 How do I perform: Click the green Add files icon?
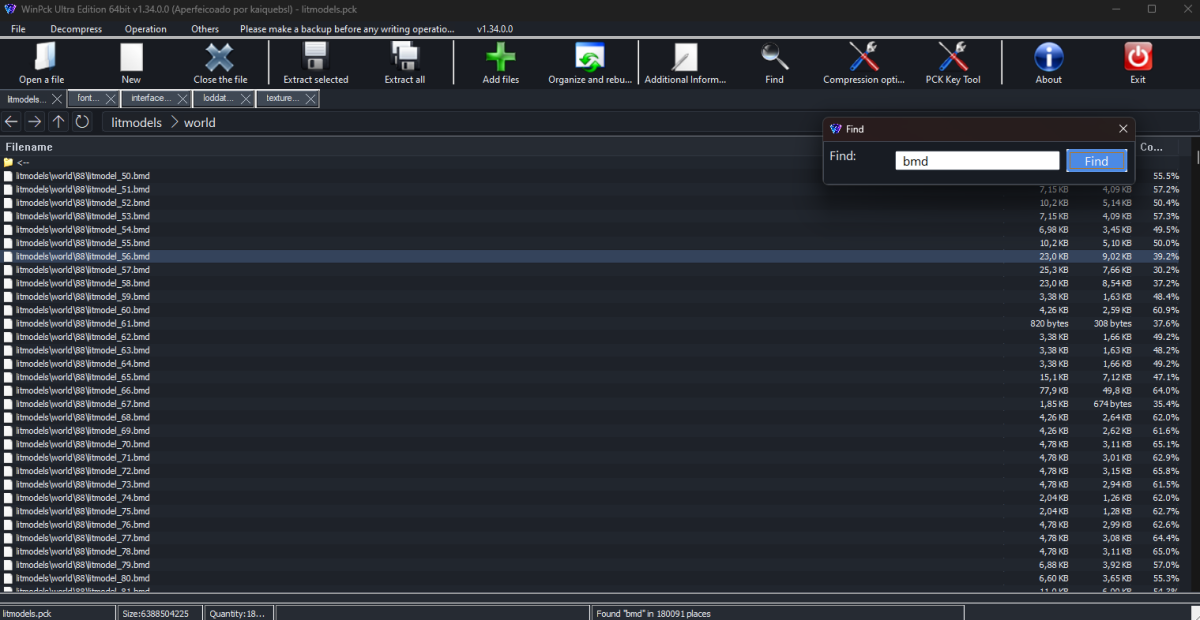pos(500,58)
